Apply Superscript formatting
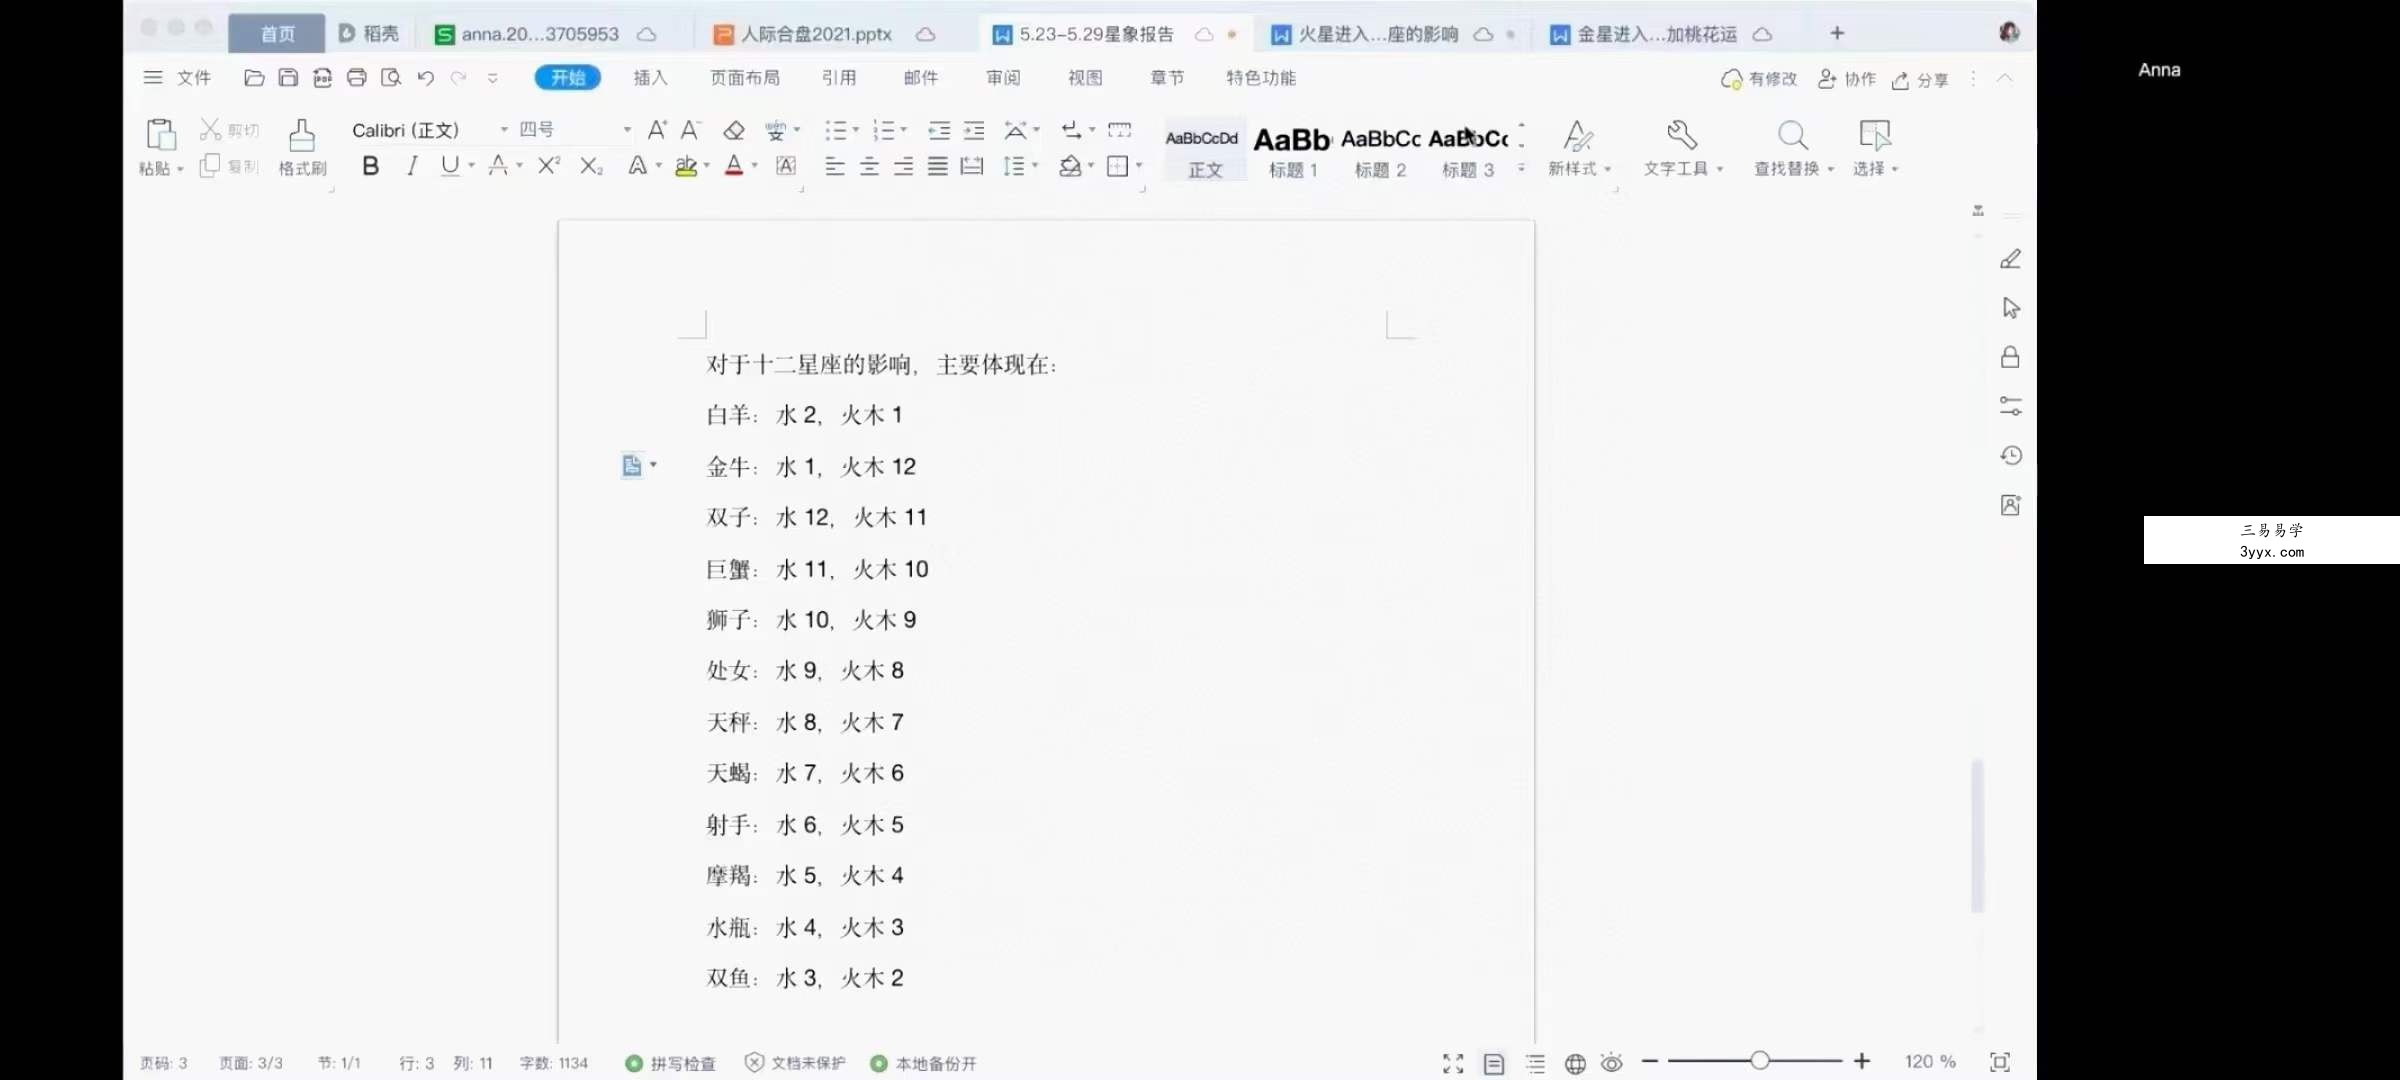 click(549, 166)
